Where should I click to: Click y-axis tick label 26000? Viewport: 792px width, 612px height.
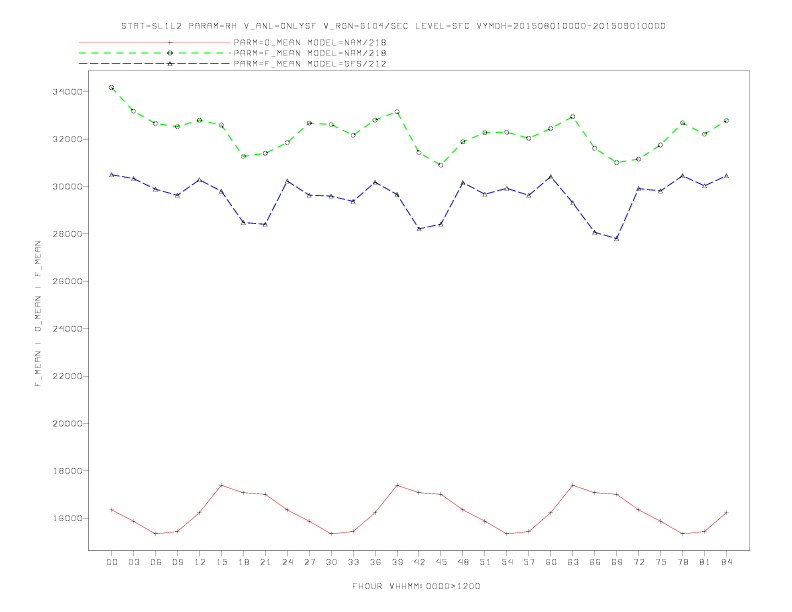(67, 282)
